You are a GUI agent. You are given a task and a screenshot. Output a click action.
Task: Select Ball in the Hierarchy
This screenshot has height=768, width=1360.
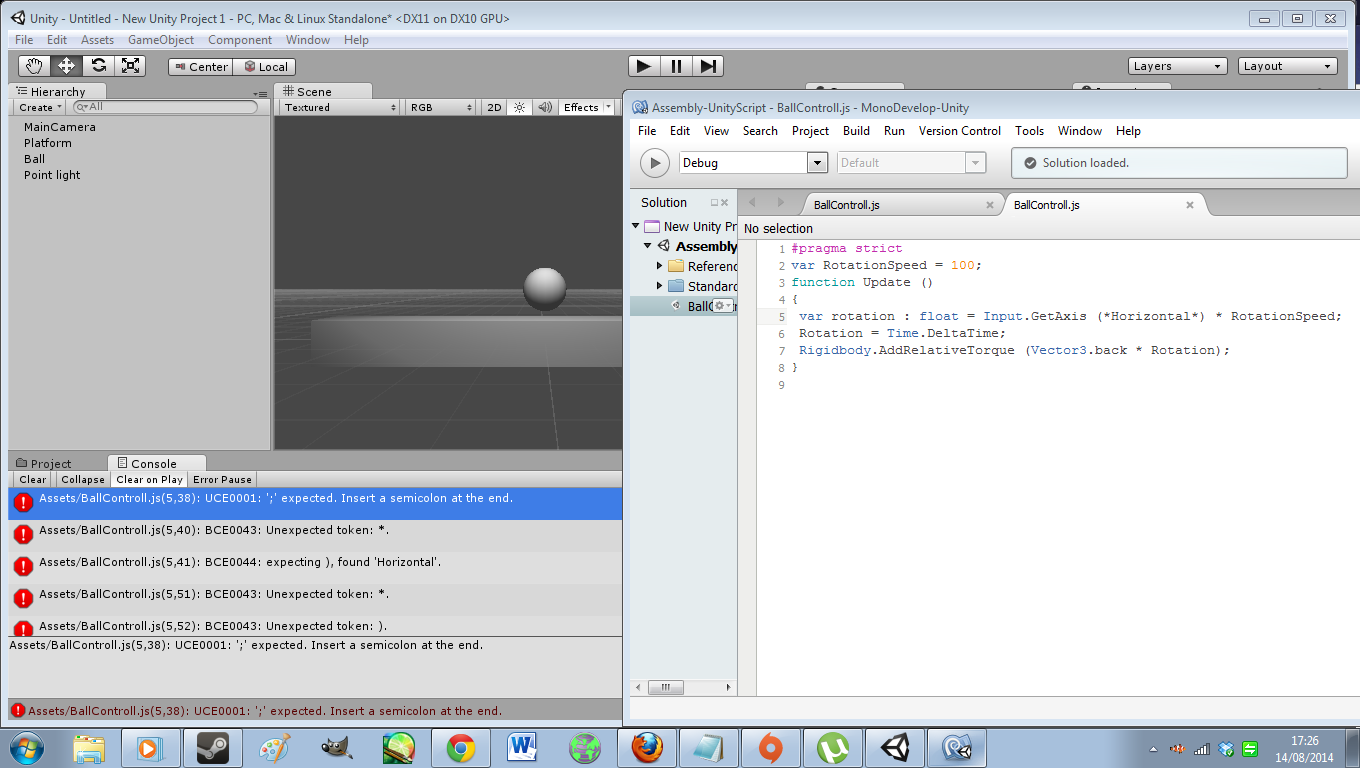[35, 159]
